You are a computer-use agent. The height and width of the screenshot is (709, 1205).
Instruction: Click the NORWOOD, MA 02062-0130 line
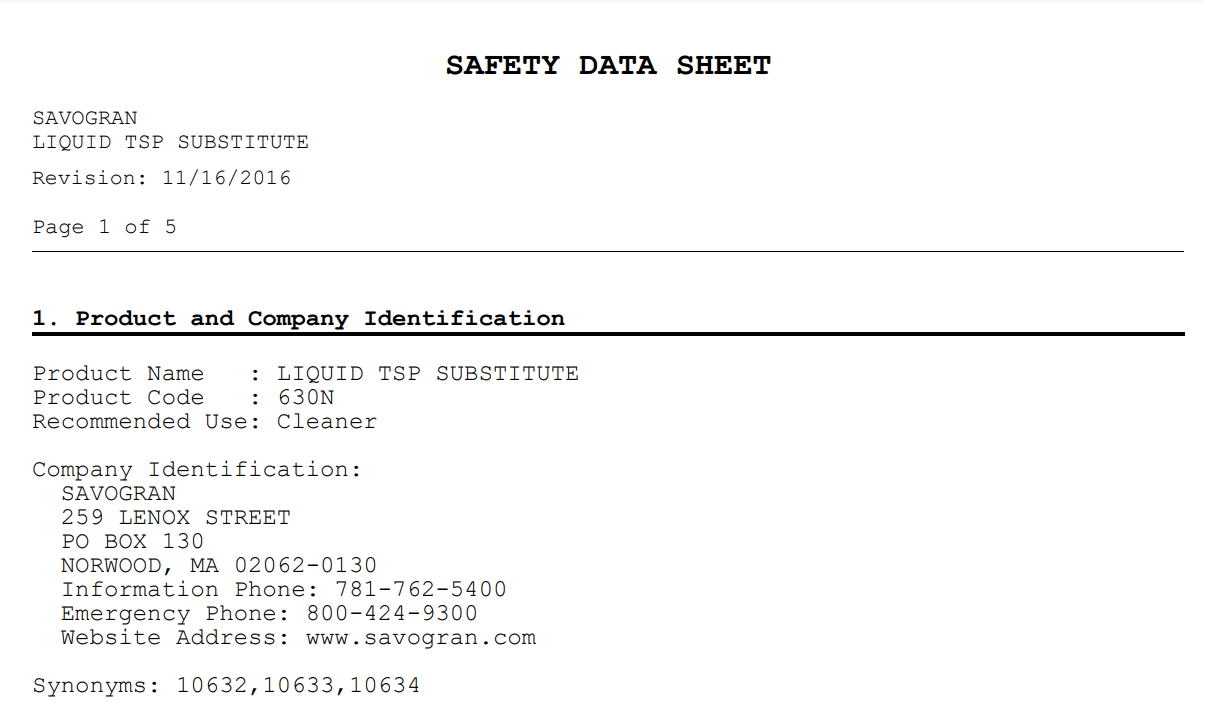[219, 566]
